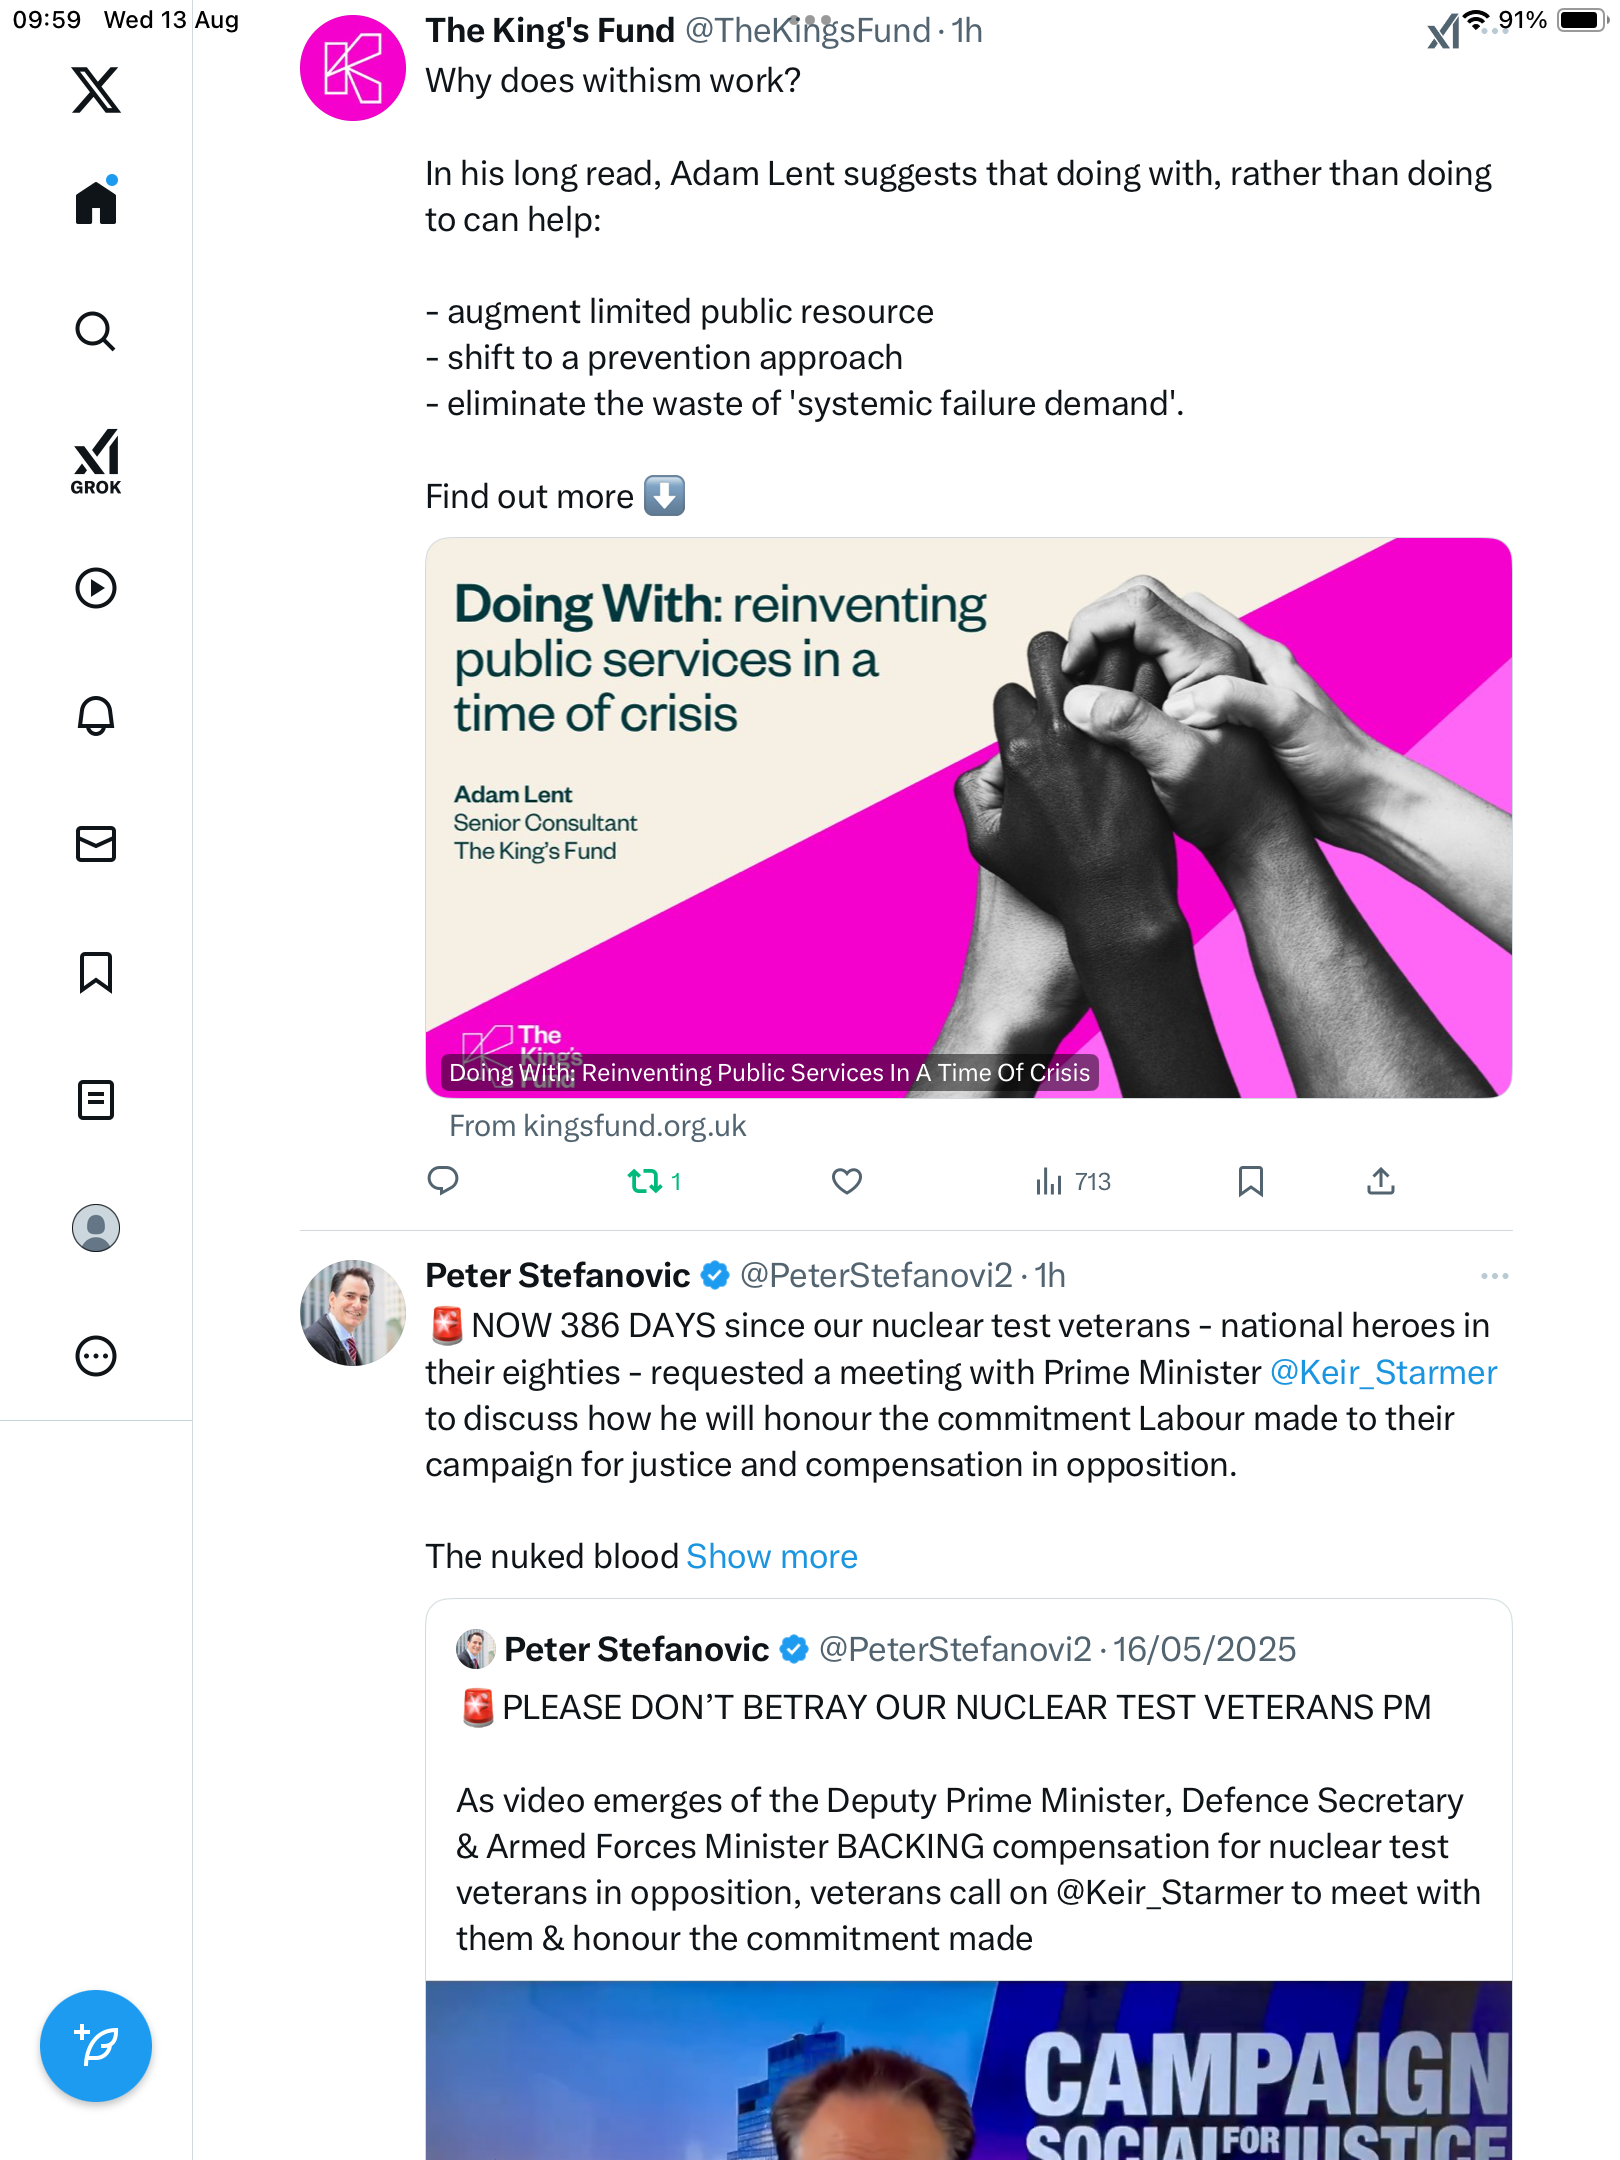Share The King's Fund post

[x=1380, y=1182]
